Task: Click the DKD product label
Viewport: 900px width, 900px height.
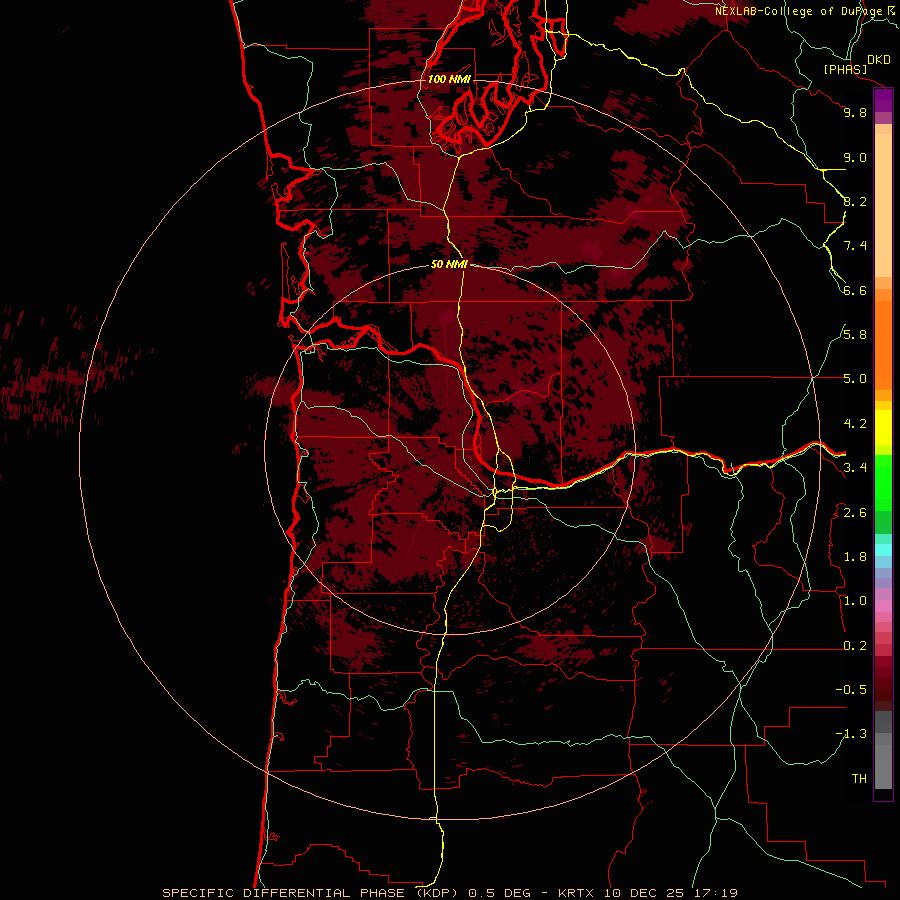Action: click(879, 60)
